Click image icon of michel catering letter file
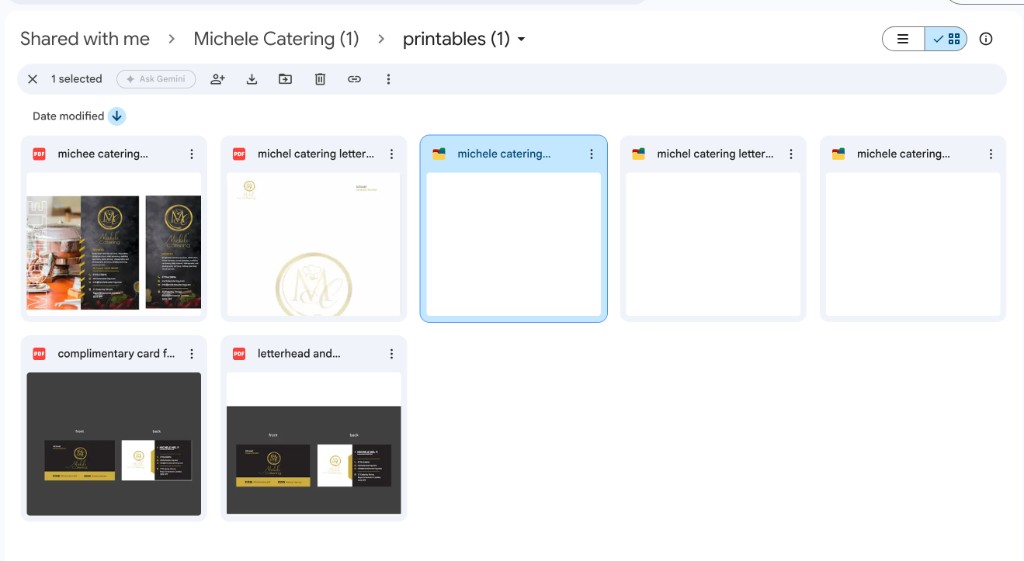Image resolution: width=1024 pixels, height=561 pixels. point(639,154)
